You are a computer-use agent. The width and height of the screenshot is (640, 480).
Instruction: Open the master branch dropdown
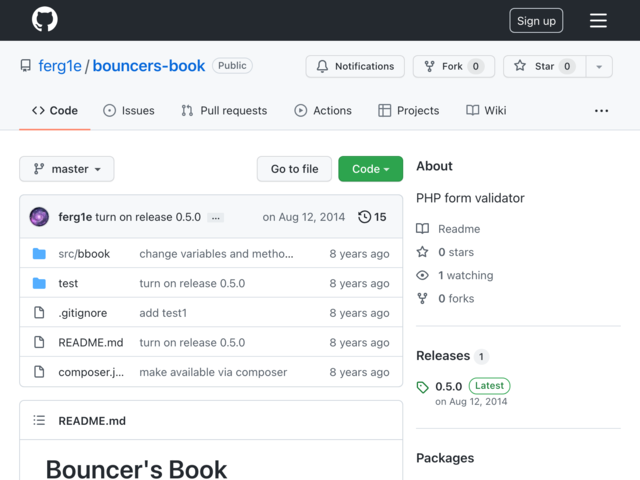tap(67, 169)
